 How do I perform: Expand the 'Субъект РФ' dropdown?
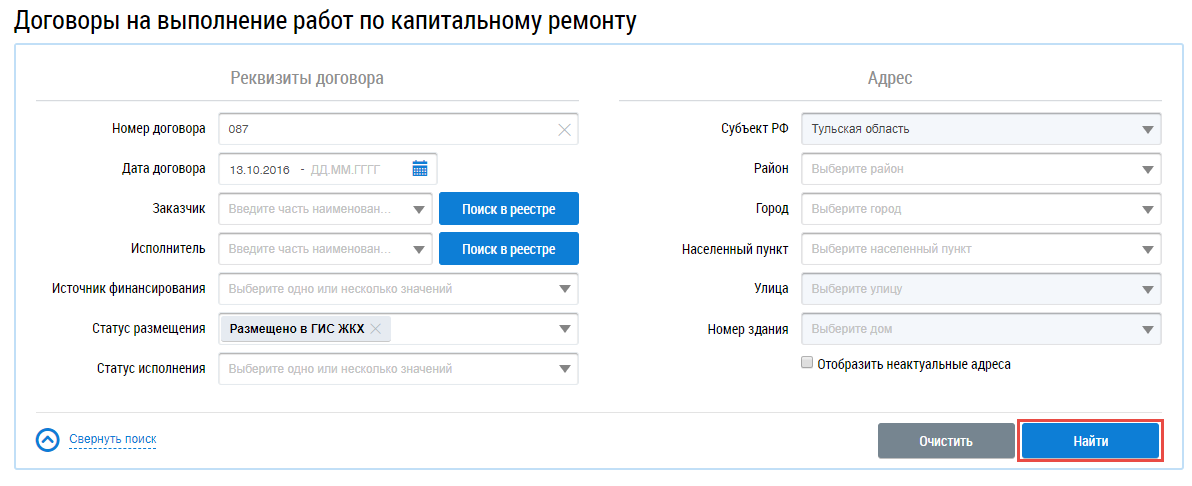1147,129
